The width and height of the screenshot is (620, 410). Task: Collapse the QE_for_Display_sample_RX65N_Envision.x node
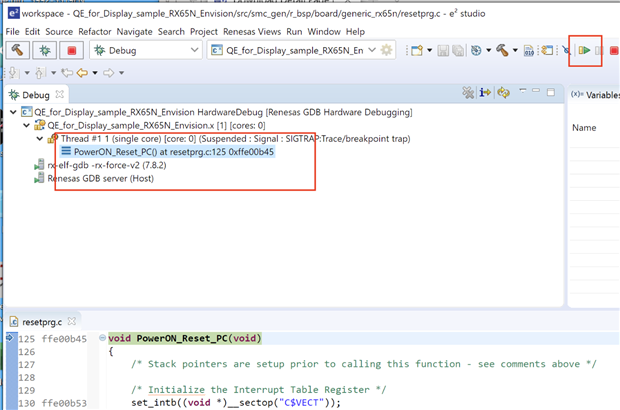(26, 126)
